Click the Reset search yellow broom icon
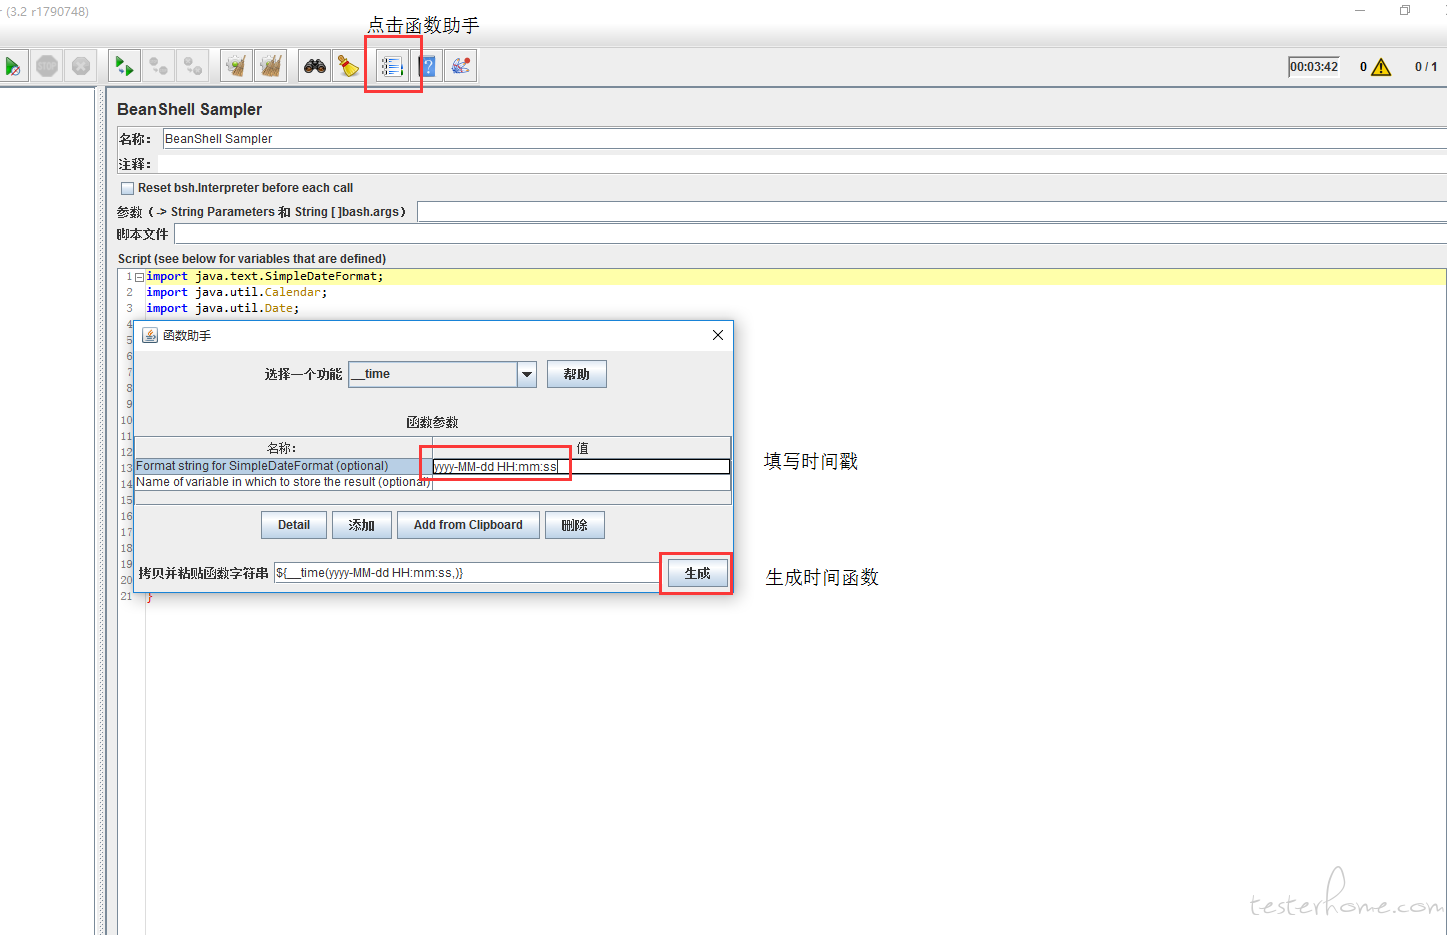 tap(348, 67)
